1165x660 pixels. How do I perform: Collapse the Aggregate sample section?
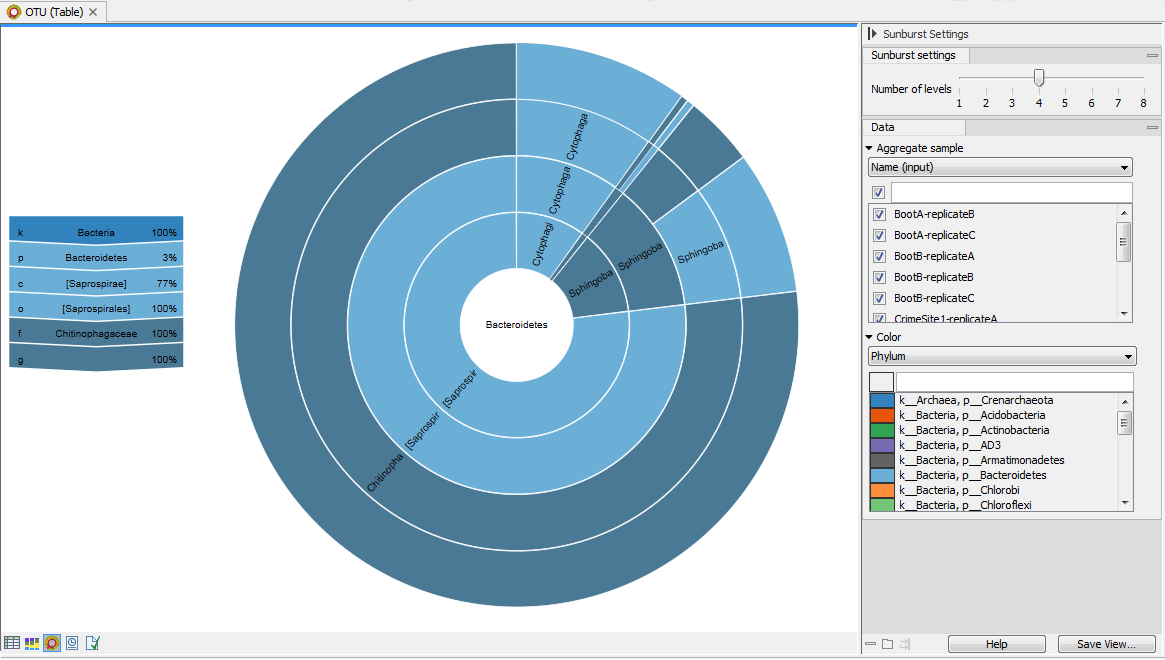869,148
